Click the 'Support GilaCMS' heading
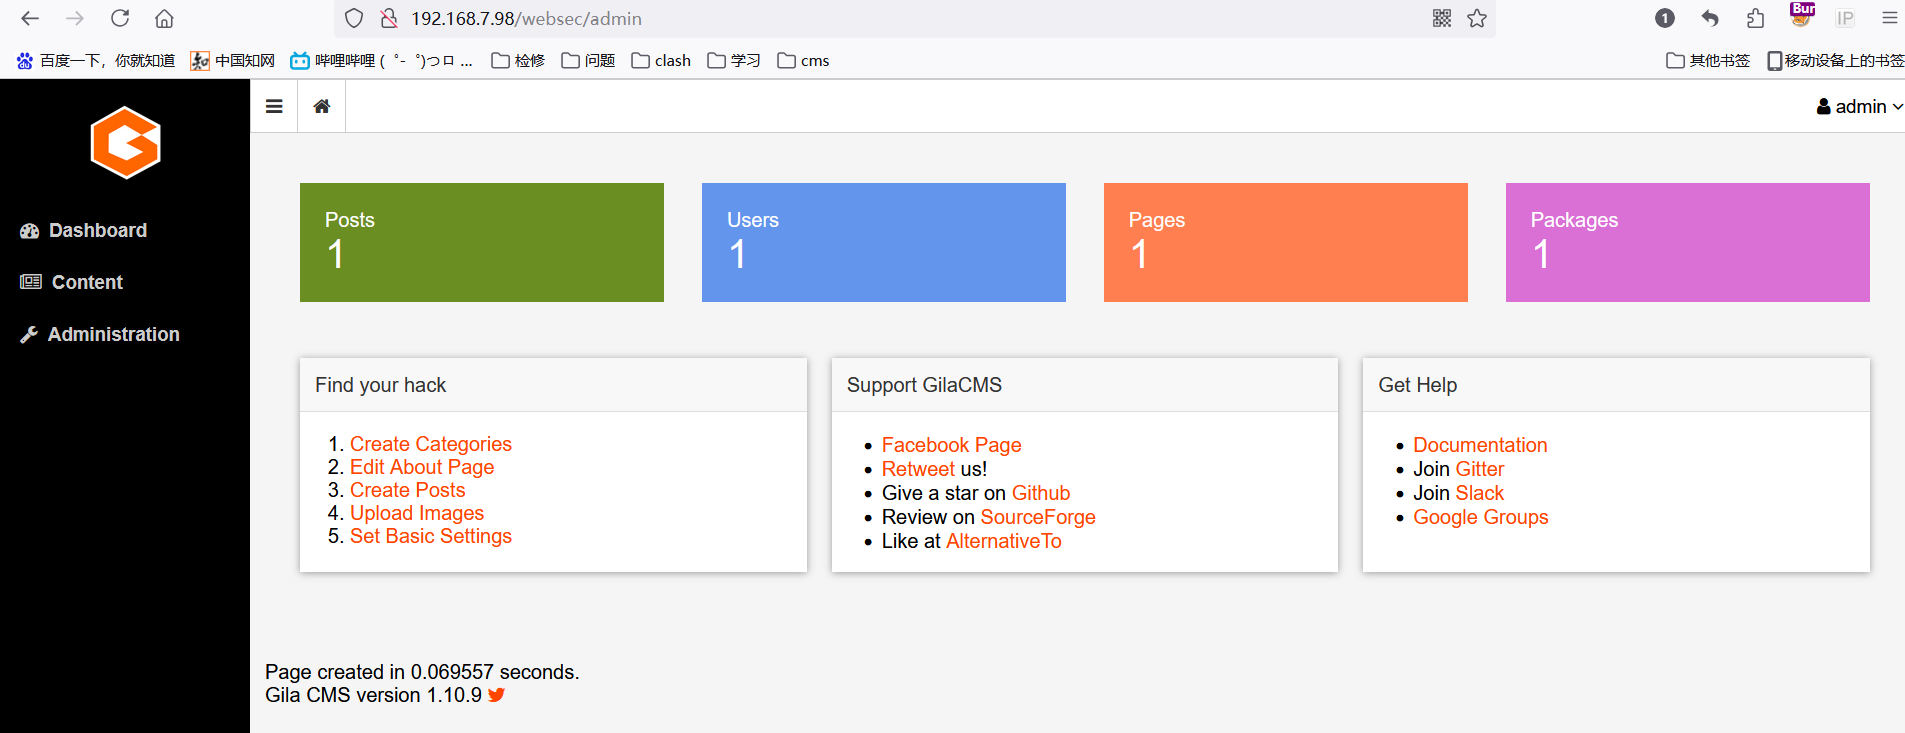The height and width of the screenshot is (733, 1905). [x=924, y=385]
